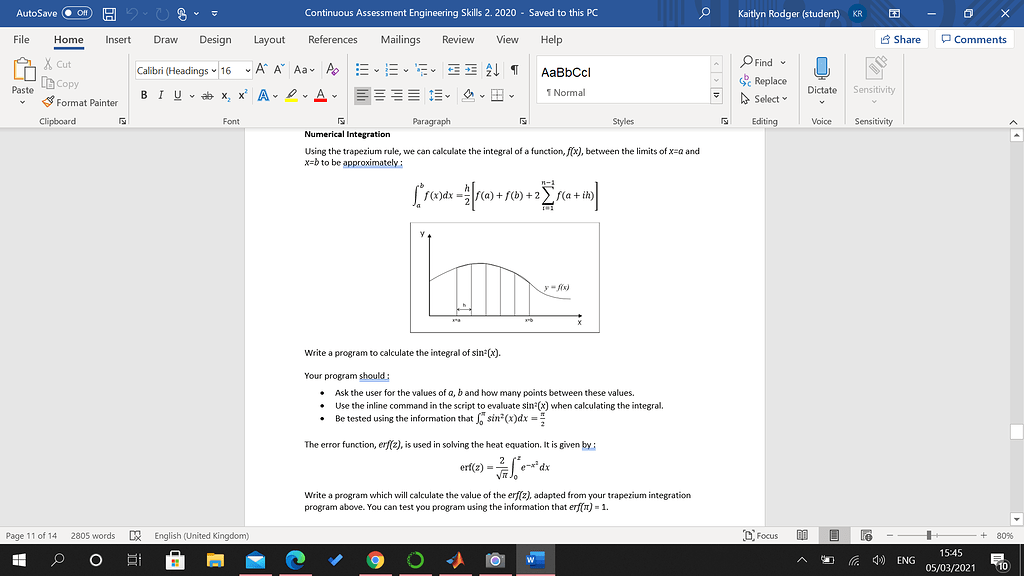Toggle Bold formatting

point(144,95)
